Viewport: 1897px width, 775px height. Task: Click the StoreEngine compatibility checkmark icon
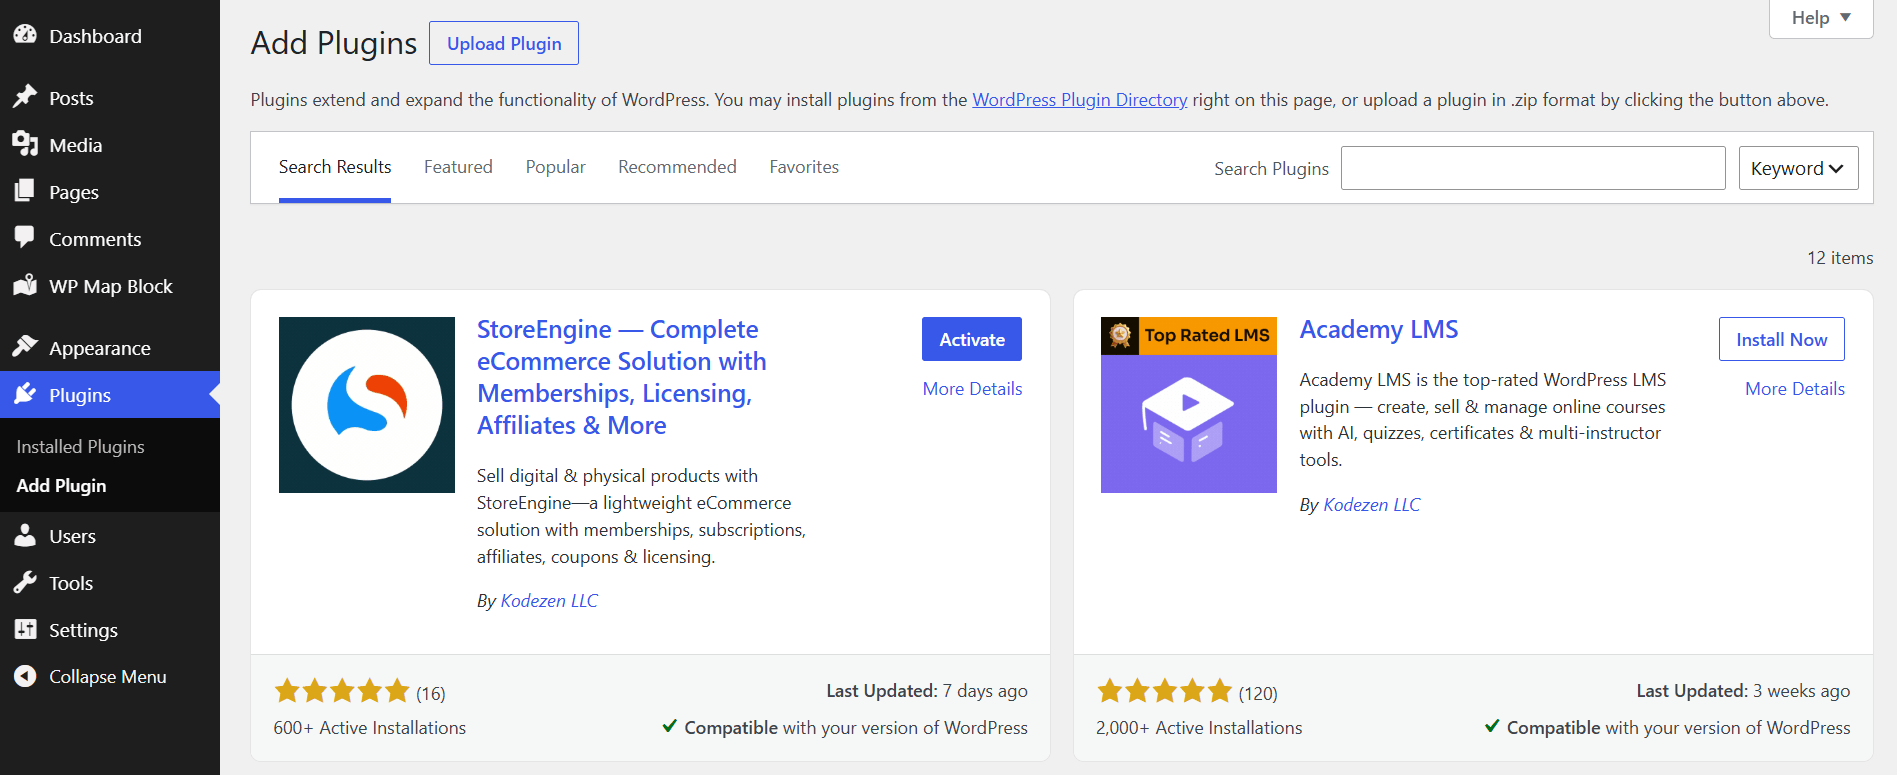(670, 726)
